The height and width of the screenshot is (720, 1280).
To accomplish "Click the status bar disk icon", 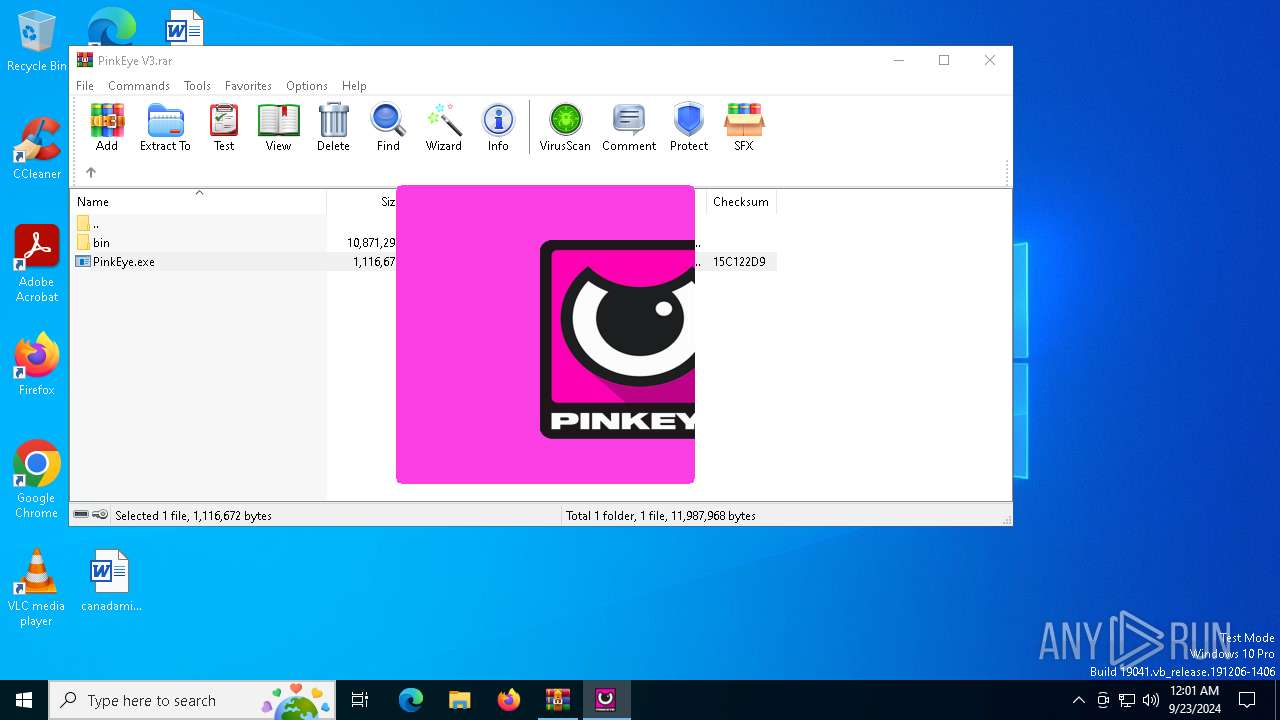I will tap(81, 515).
